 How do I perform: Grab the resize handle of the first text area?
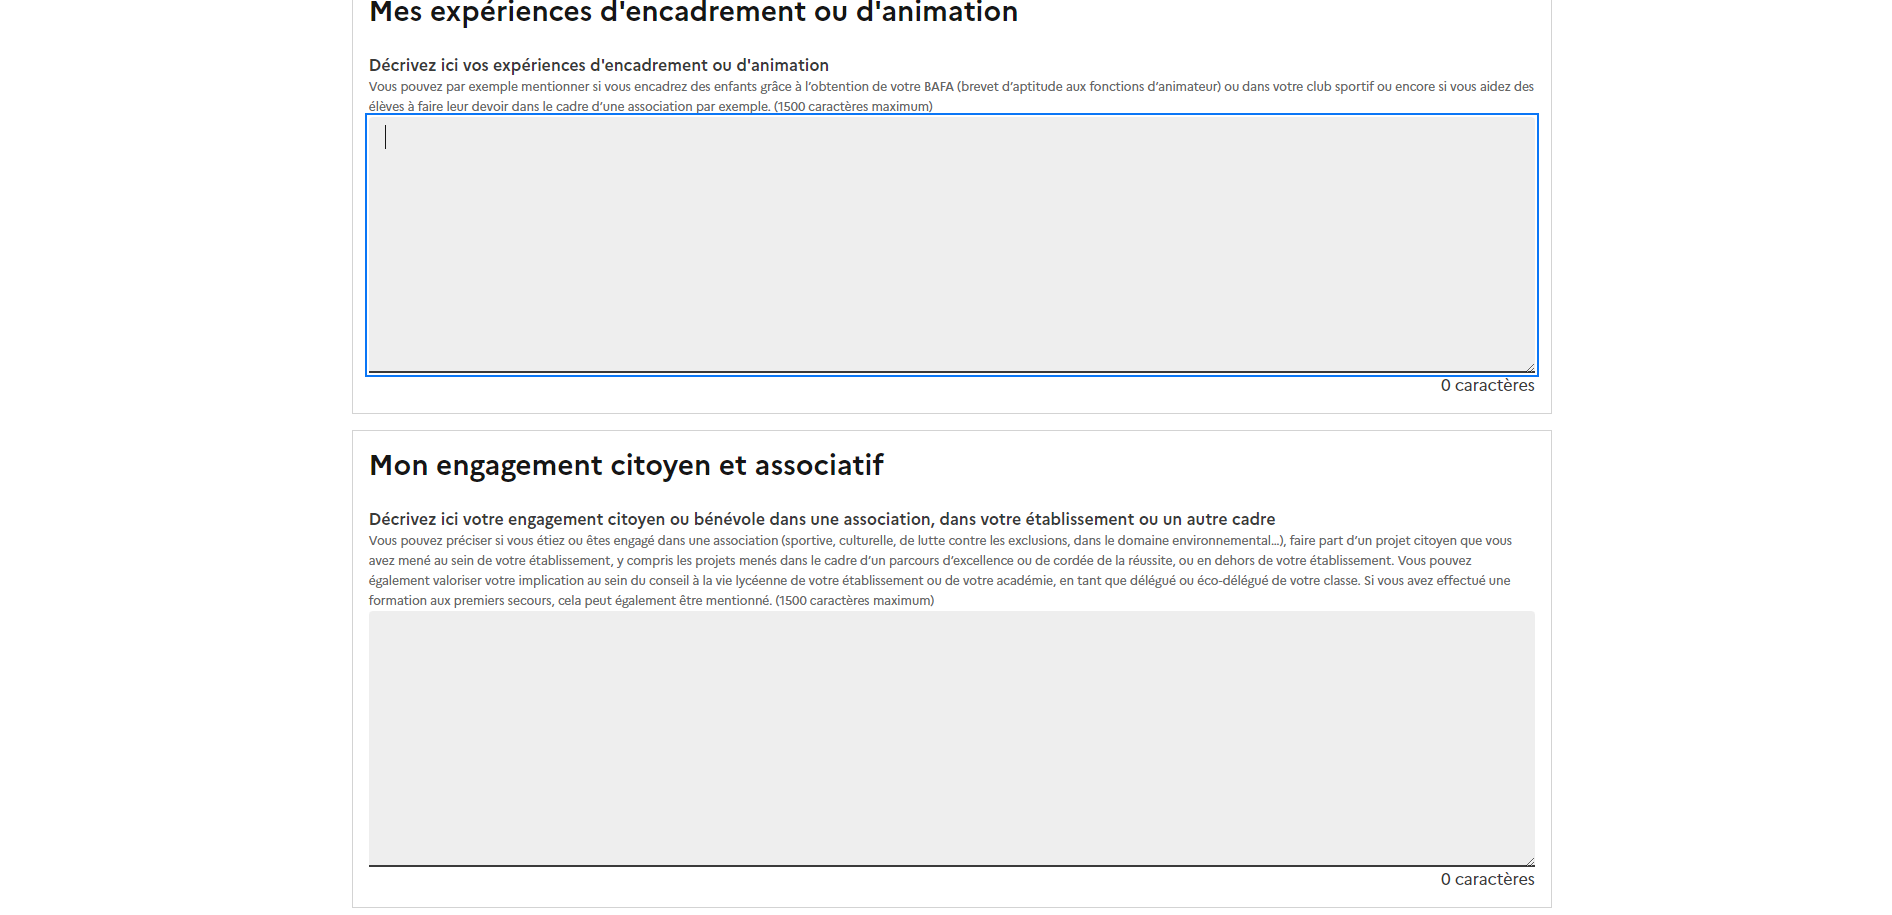(x=1529, y=367)
